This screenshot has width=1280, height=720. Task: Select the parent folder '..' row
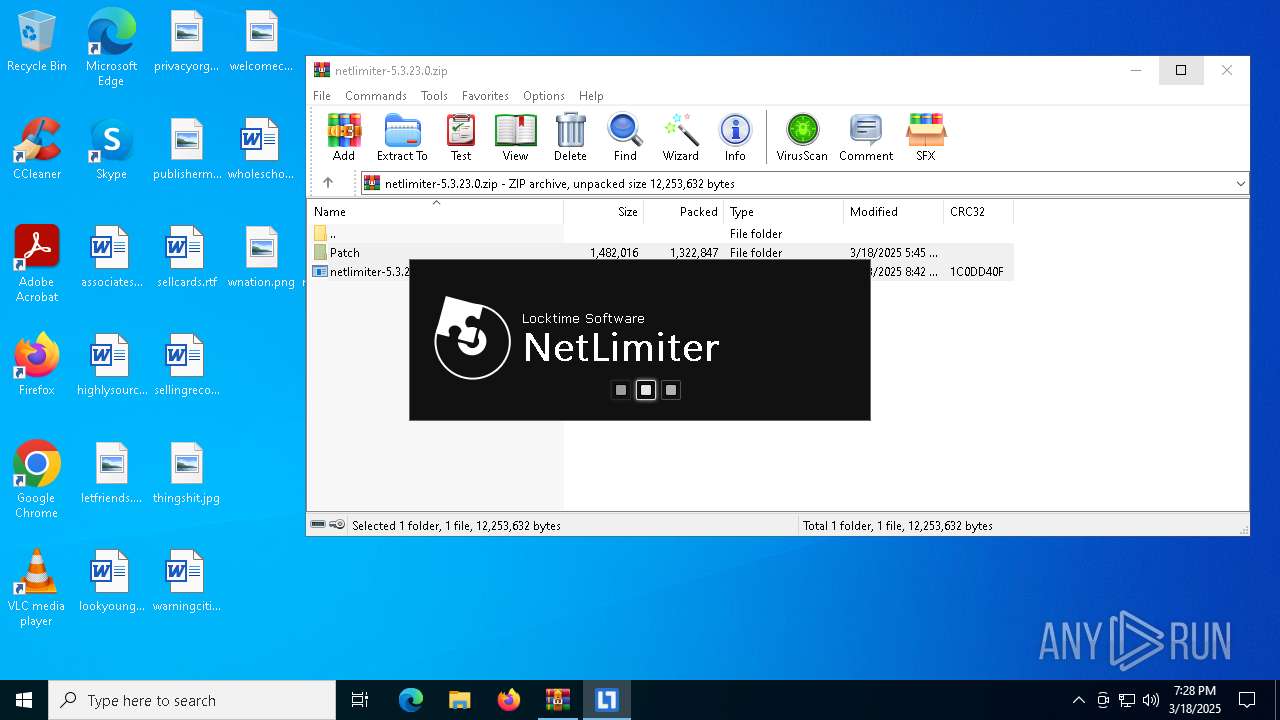pyautogui.click(x=660, y=234)
